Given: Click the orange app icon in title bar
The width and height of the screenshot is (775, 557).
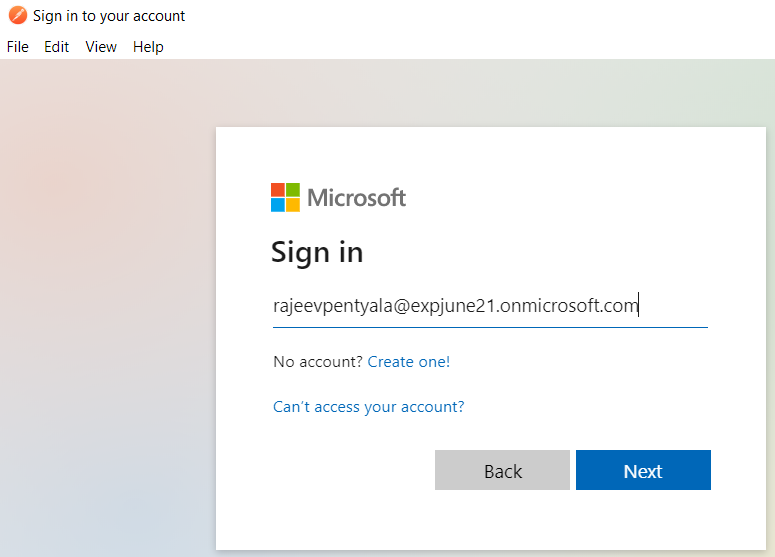Looking at the screenshot, I should coord(17,15).
